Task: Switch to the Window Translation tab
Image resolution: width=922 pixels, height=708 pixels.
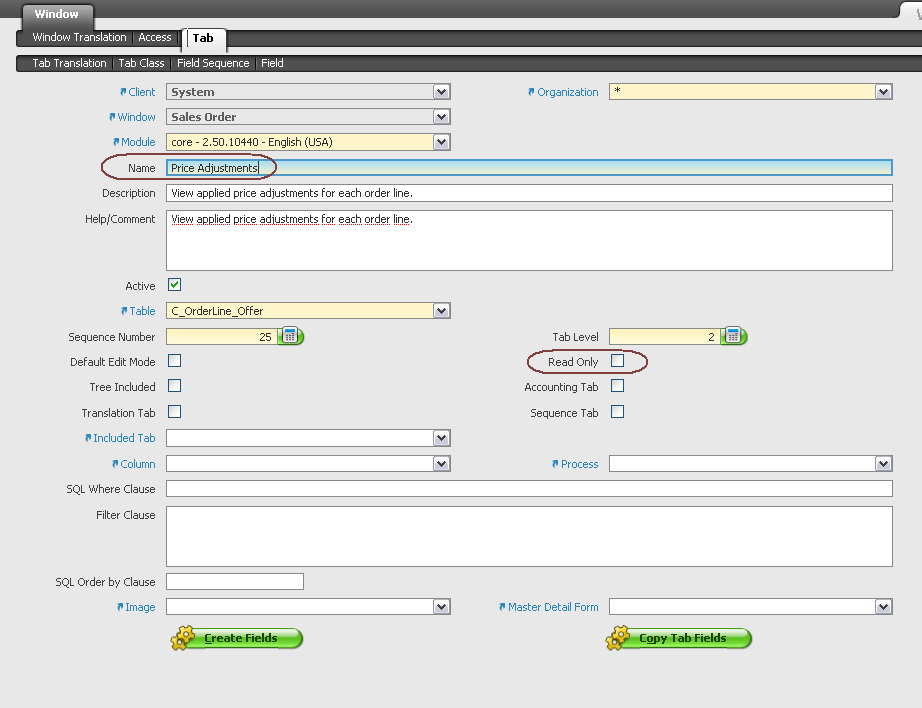Action: tap(79, 38)
